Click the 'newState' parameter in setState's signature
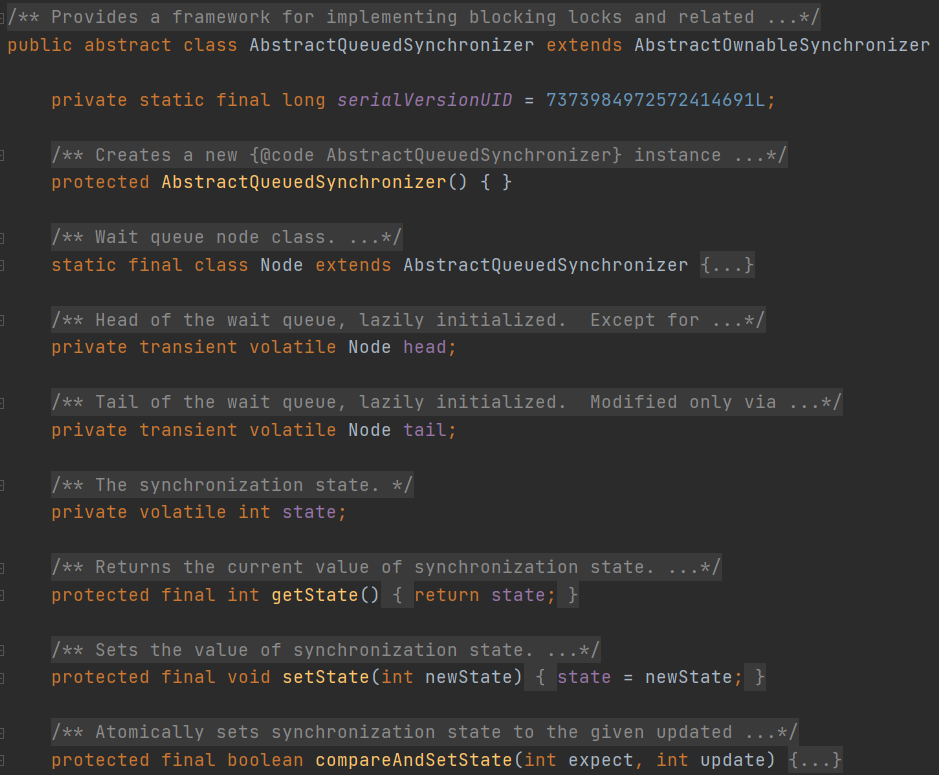The height and width of the screenshot is (775, 939). tap(469, 677)
